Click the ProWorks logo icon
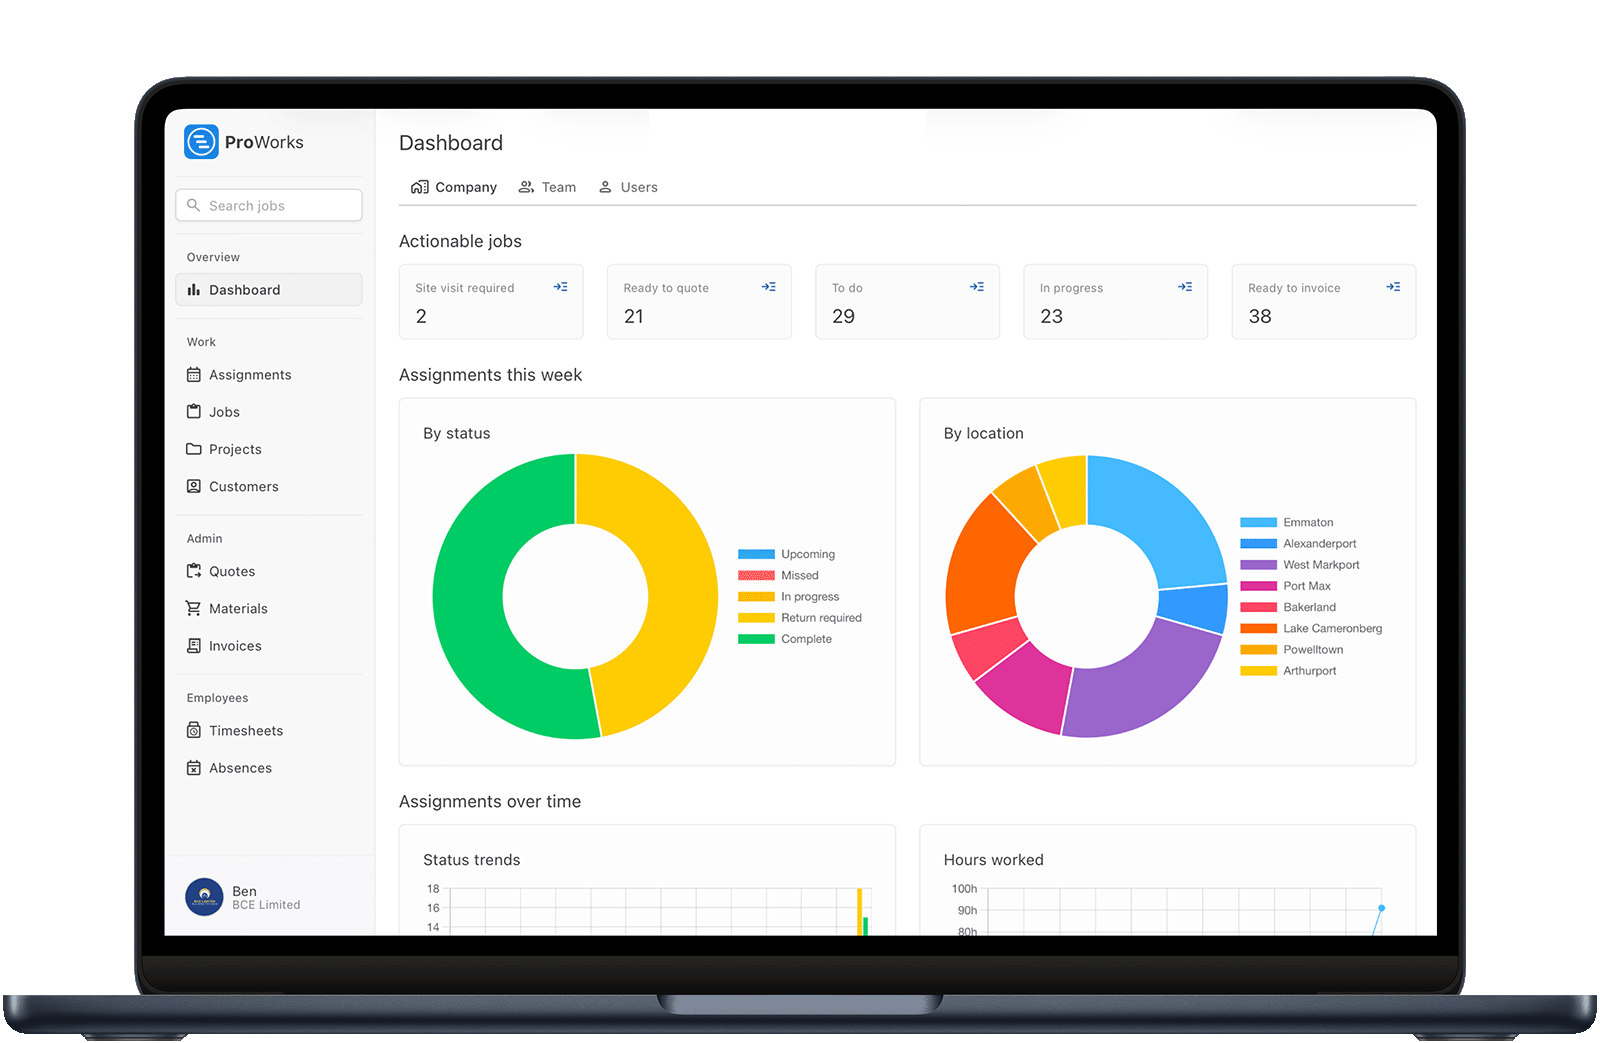 201,142
